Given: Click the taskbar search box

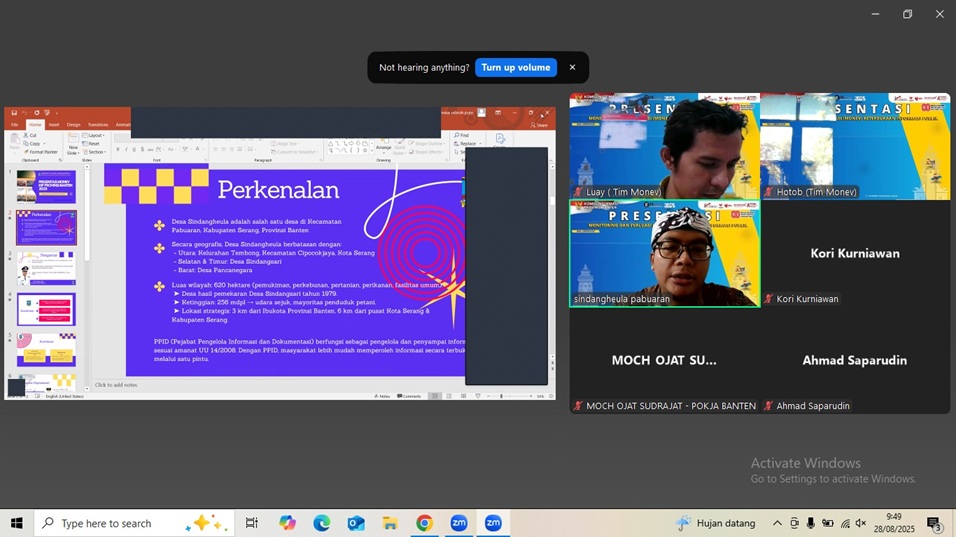Looking at the screenshot, I should [134, 523].
